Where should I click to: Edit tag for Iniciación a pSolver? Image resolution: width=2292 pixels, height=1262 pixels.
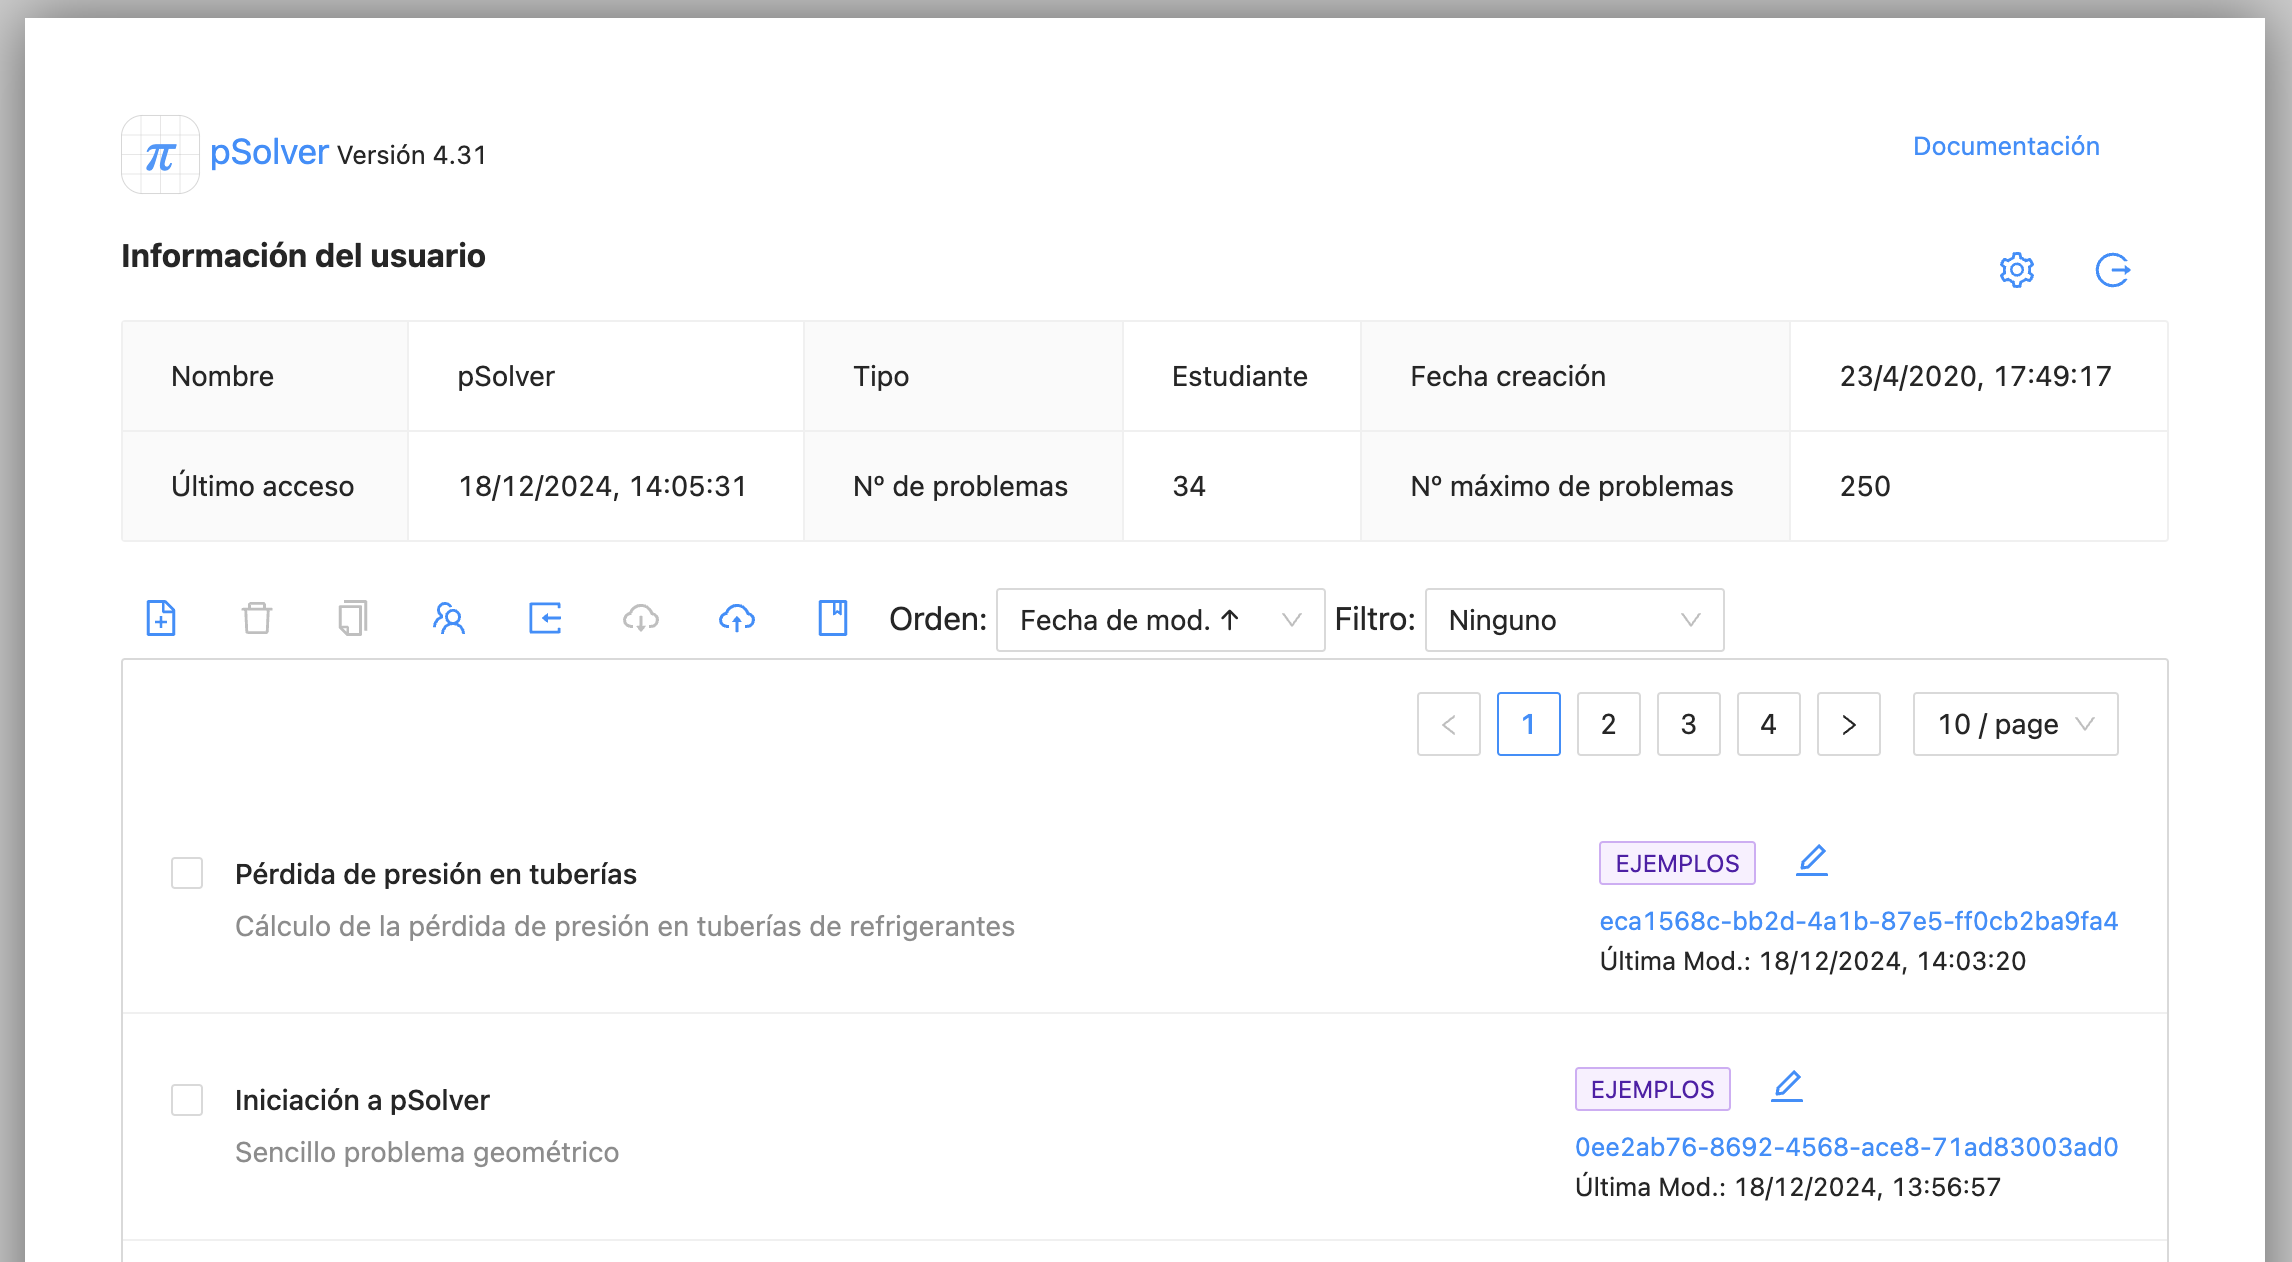tap(1787, 1086)
